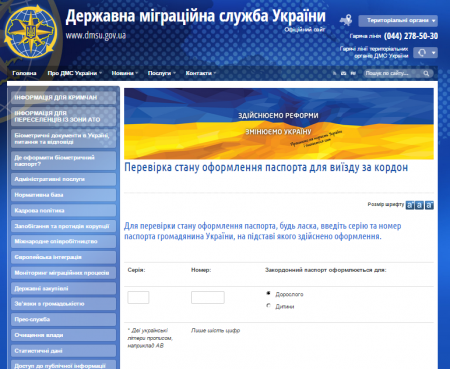The image size is (450, 369).
Task: Select the medium font size button
Action: coord(419,205)
